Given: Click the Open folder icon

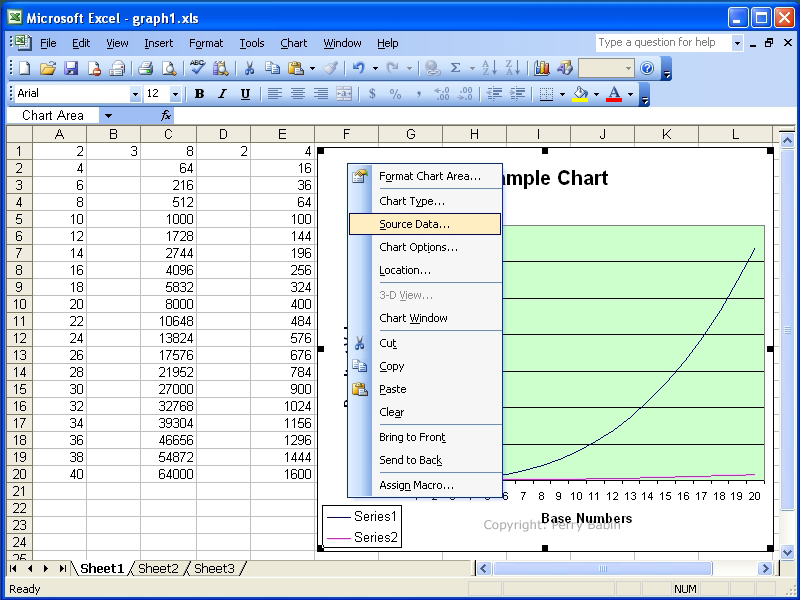Looking at the screenshot, I should tap(47, 68).
